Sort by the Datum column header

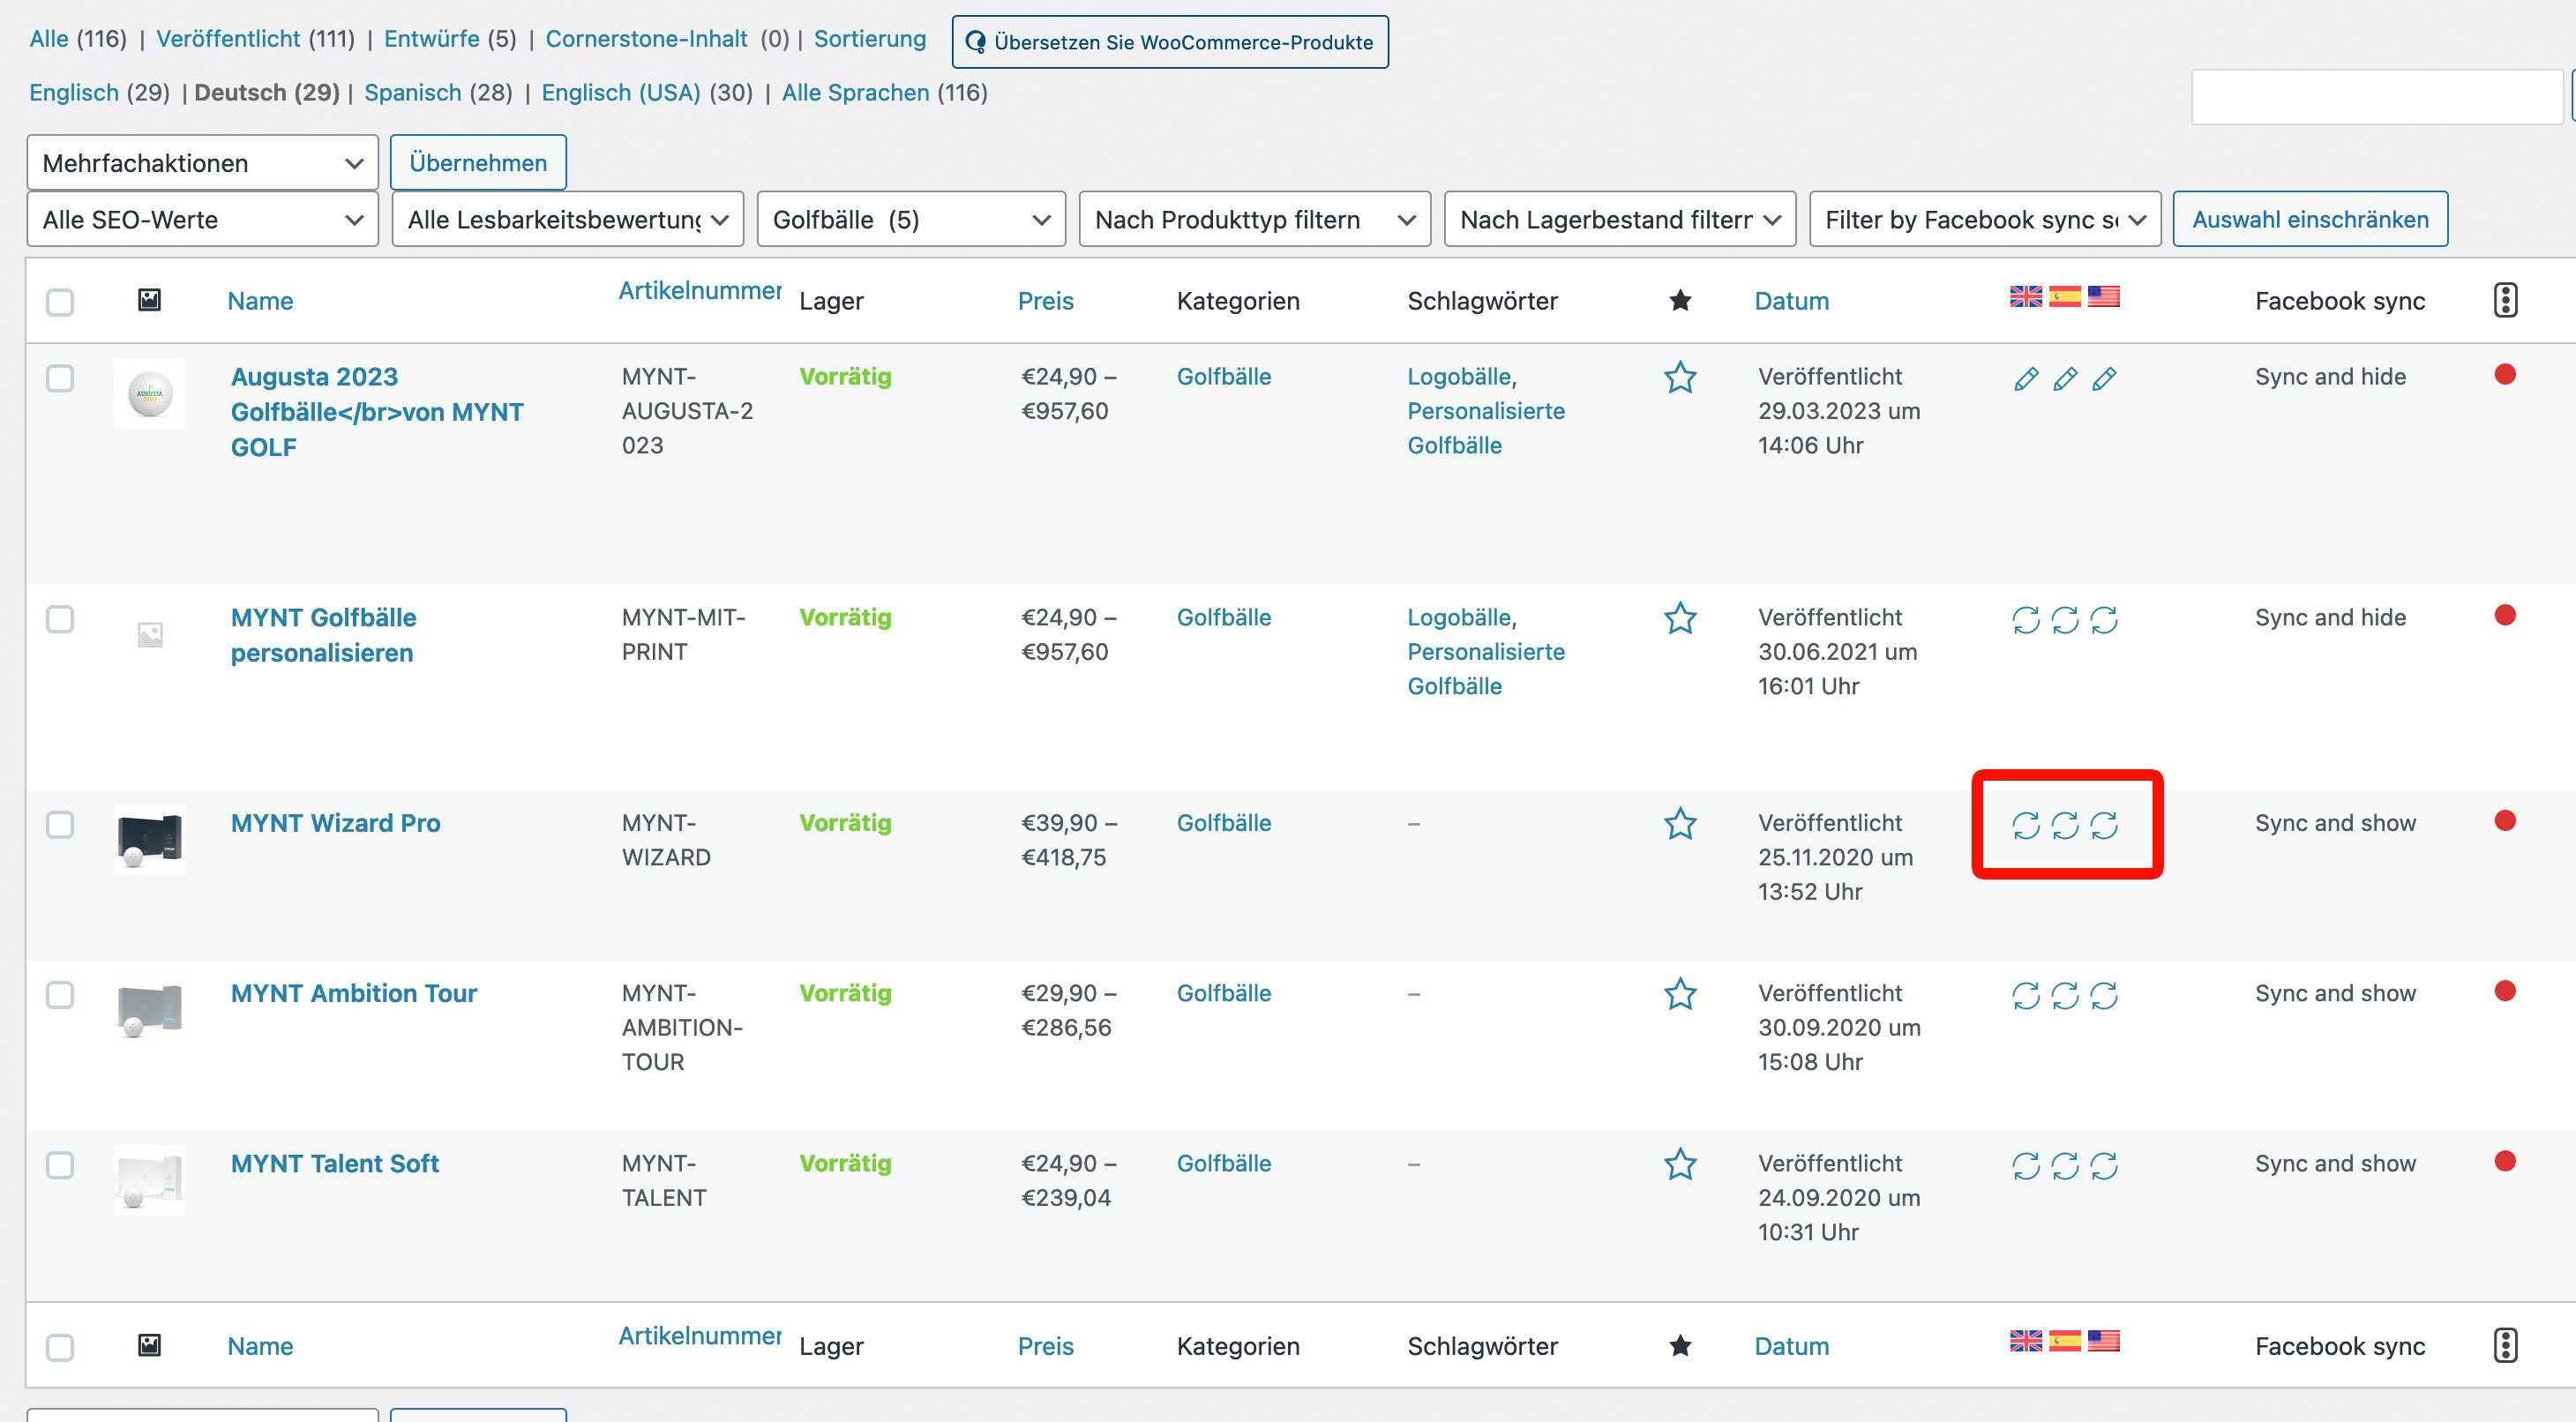pos(1791,301)
